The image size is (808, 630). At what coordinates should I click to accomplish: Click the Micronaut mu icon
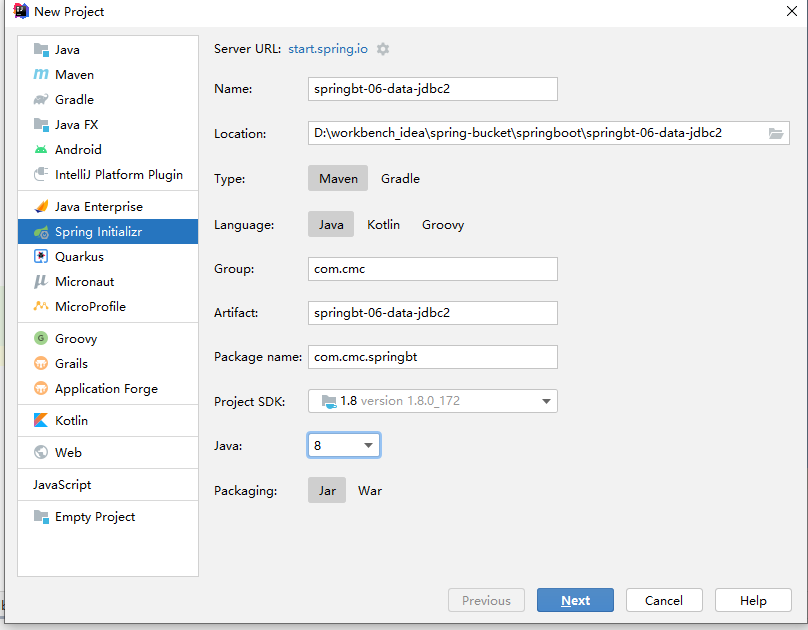[41, 281]
